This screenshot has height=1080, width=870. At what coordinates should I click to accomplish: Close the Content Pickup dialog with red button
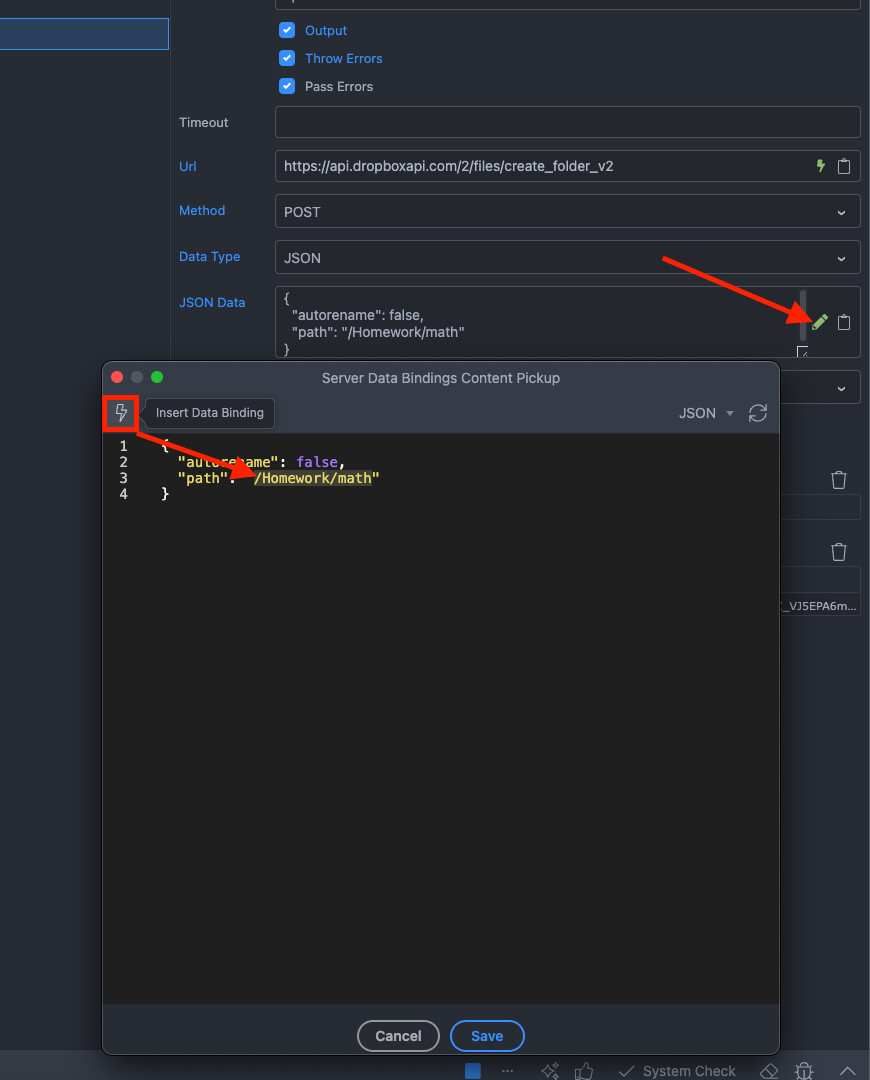(117, 377)
